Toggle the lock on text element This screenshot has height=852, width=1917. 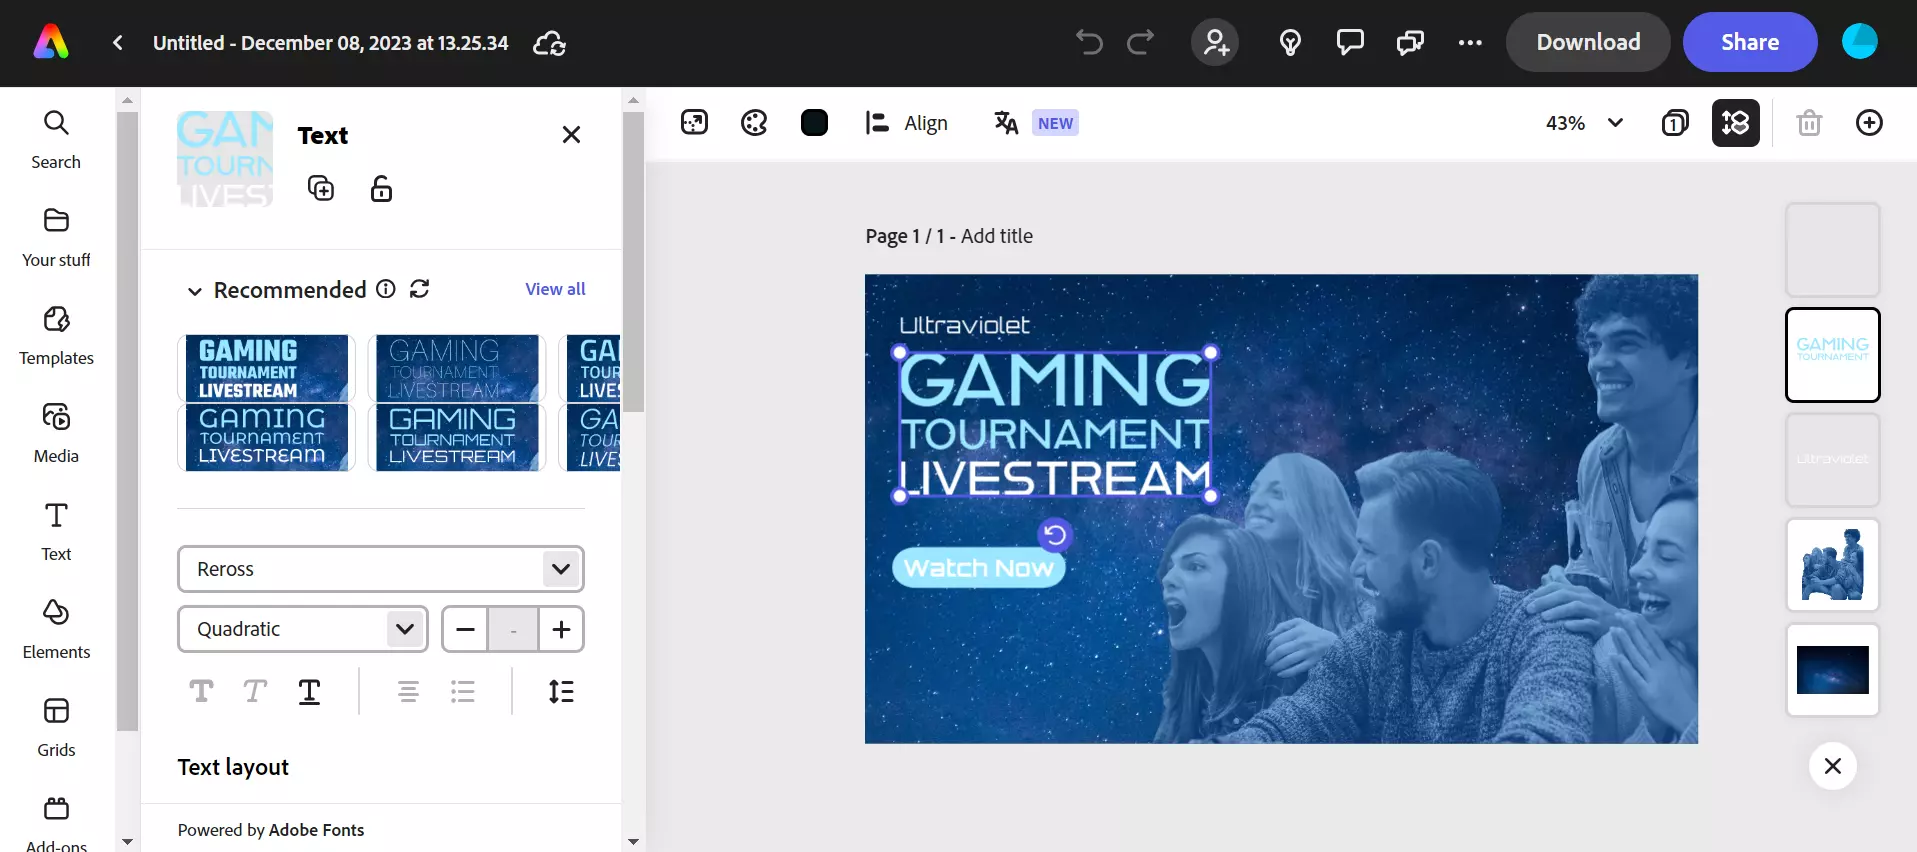381,188
